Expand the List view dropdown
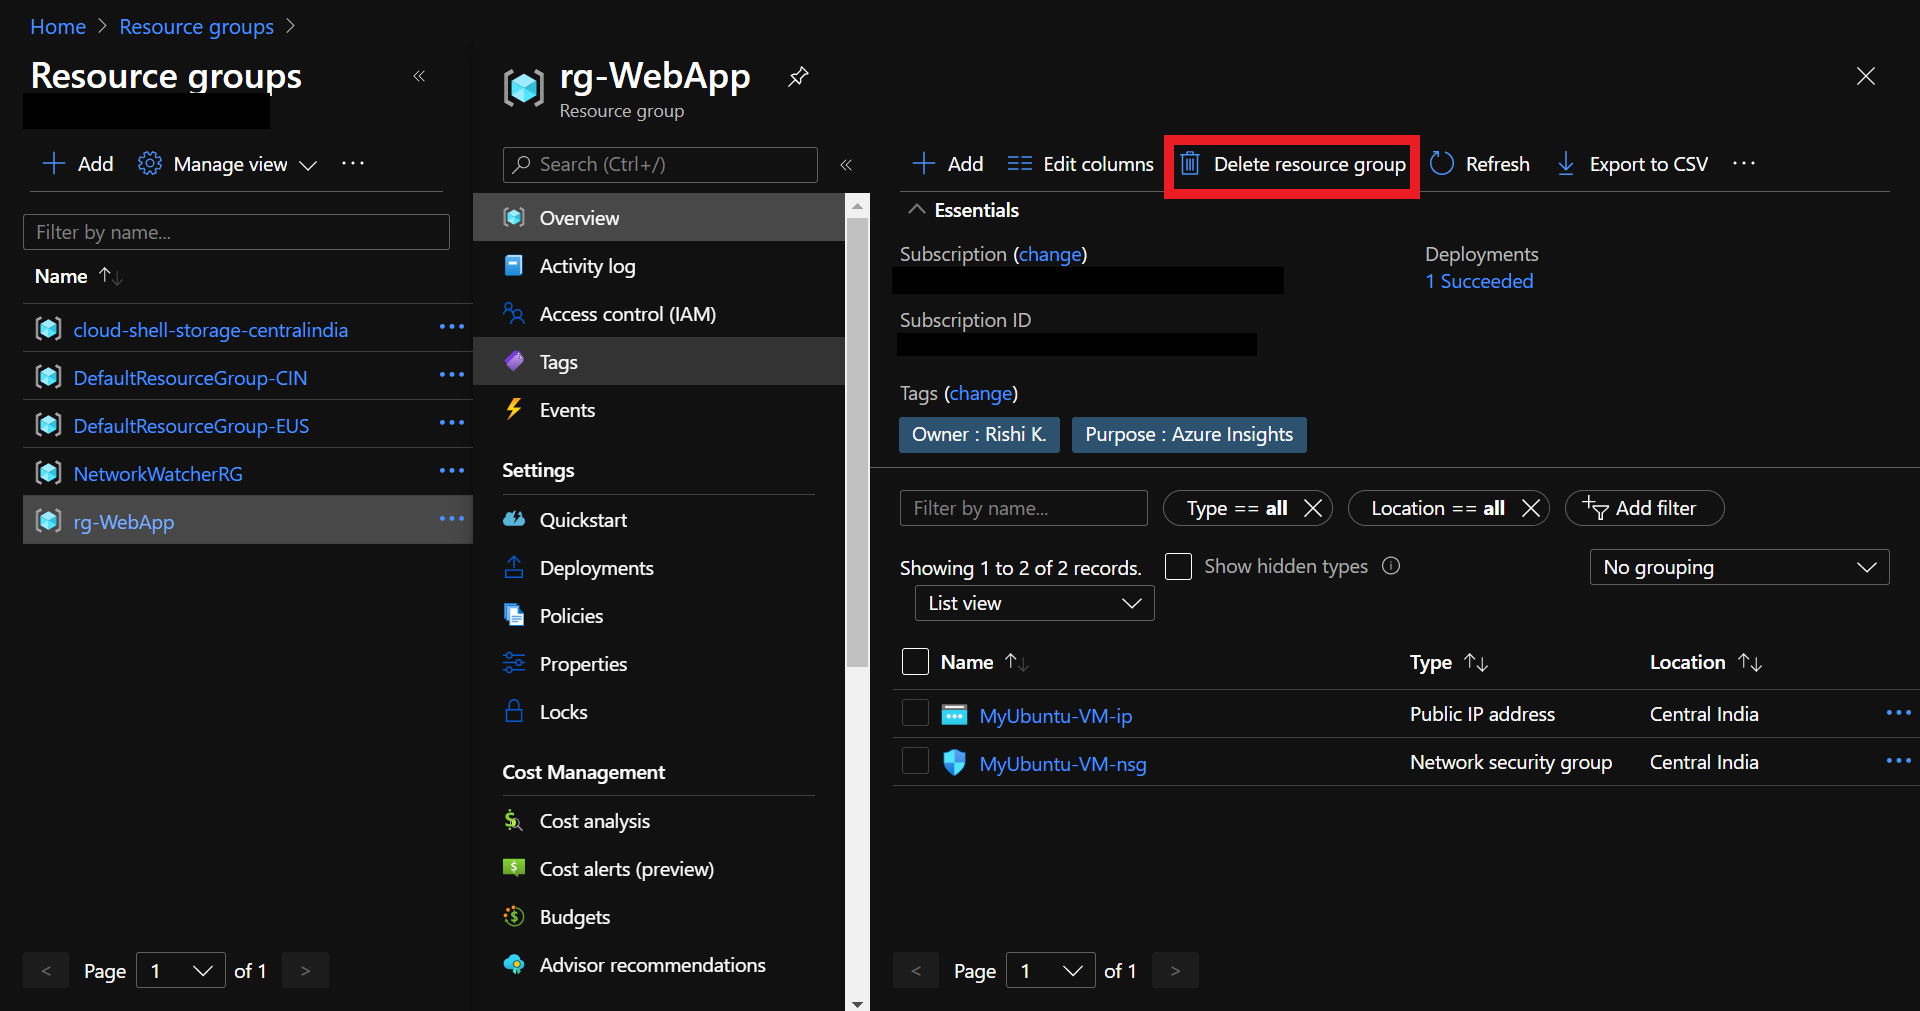Screen dimensions: 1920x1011 coord(1034,603)
